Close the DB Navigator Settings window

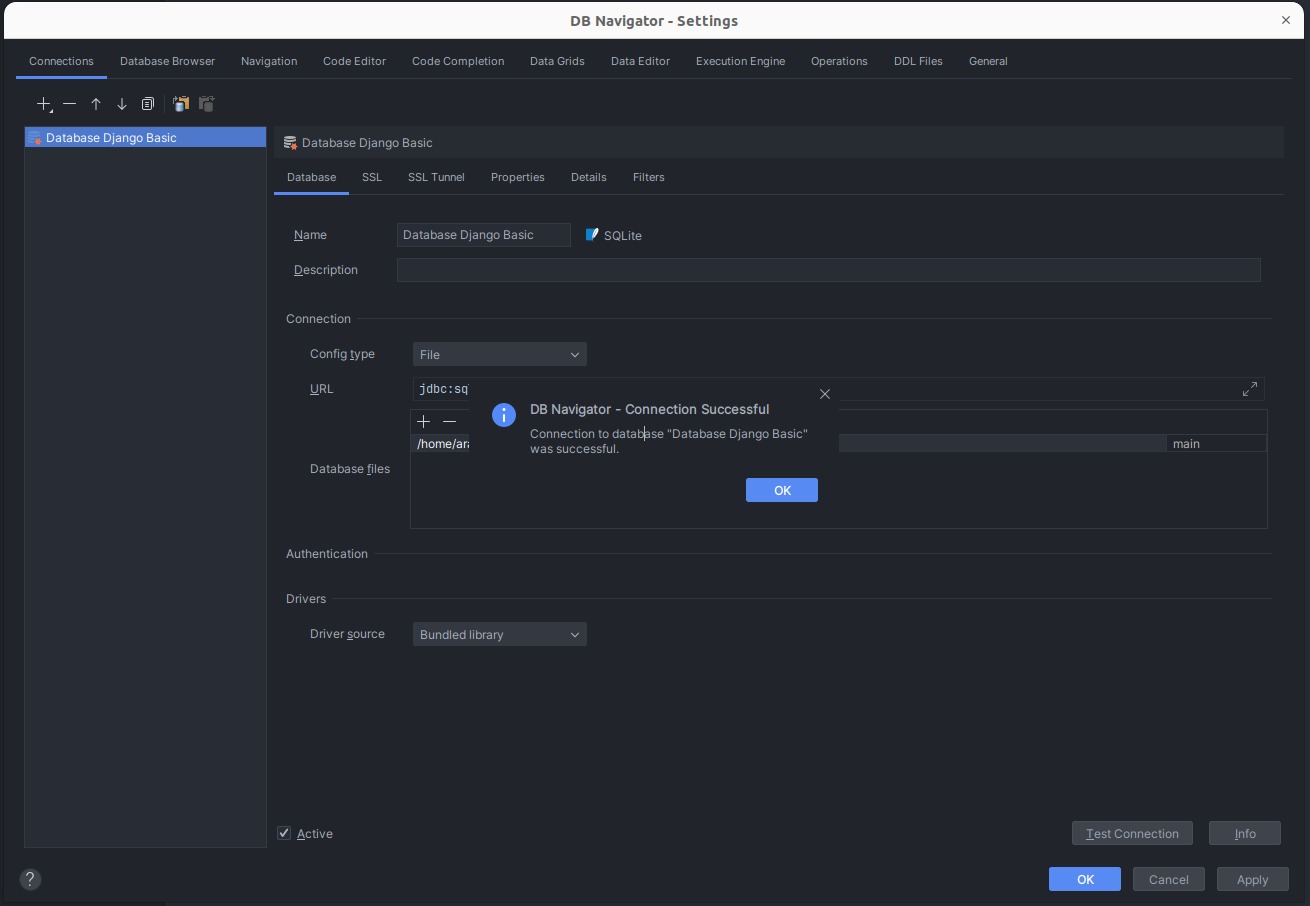pyautogui.click(x=1286, y=20)
